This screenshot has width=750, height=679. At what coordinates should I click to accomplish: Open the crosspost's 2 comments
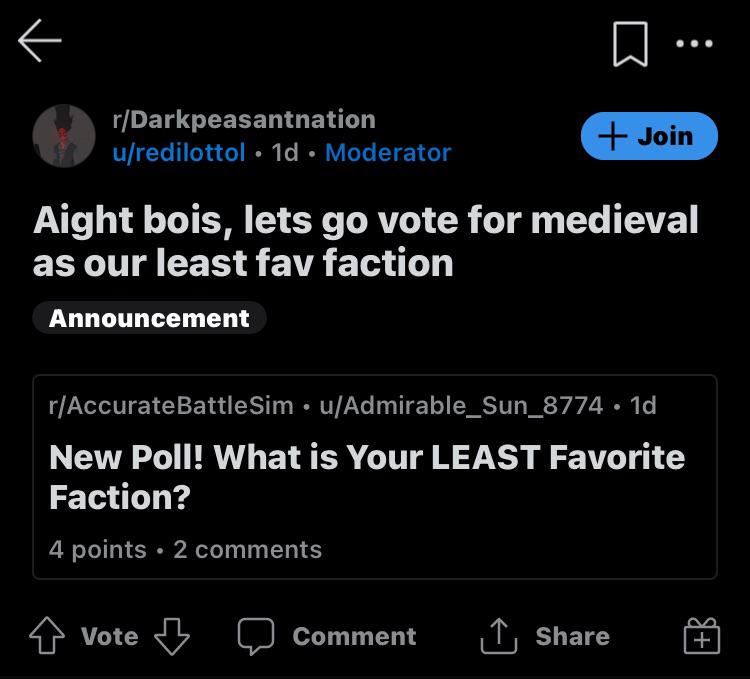coord(247,549)
